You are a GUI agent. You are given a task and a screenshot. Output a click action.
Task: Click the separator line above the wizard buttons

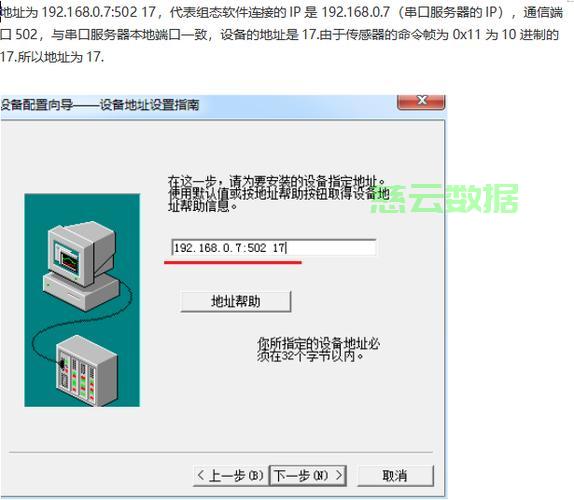[x=221, y=452]
